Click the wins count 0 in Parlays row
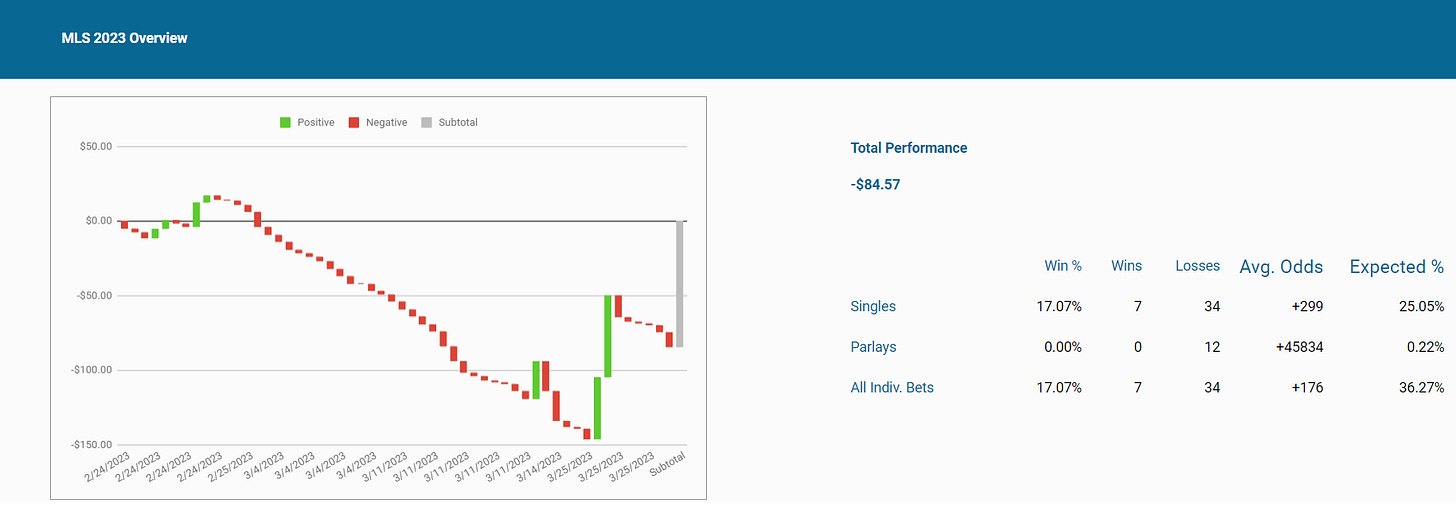1456x519 pixels. tap(1137, 347)
